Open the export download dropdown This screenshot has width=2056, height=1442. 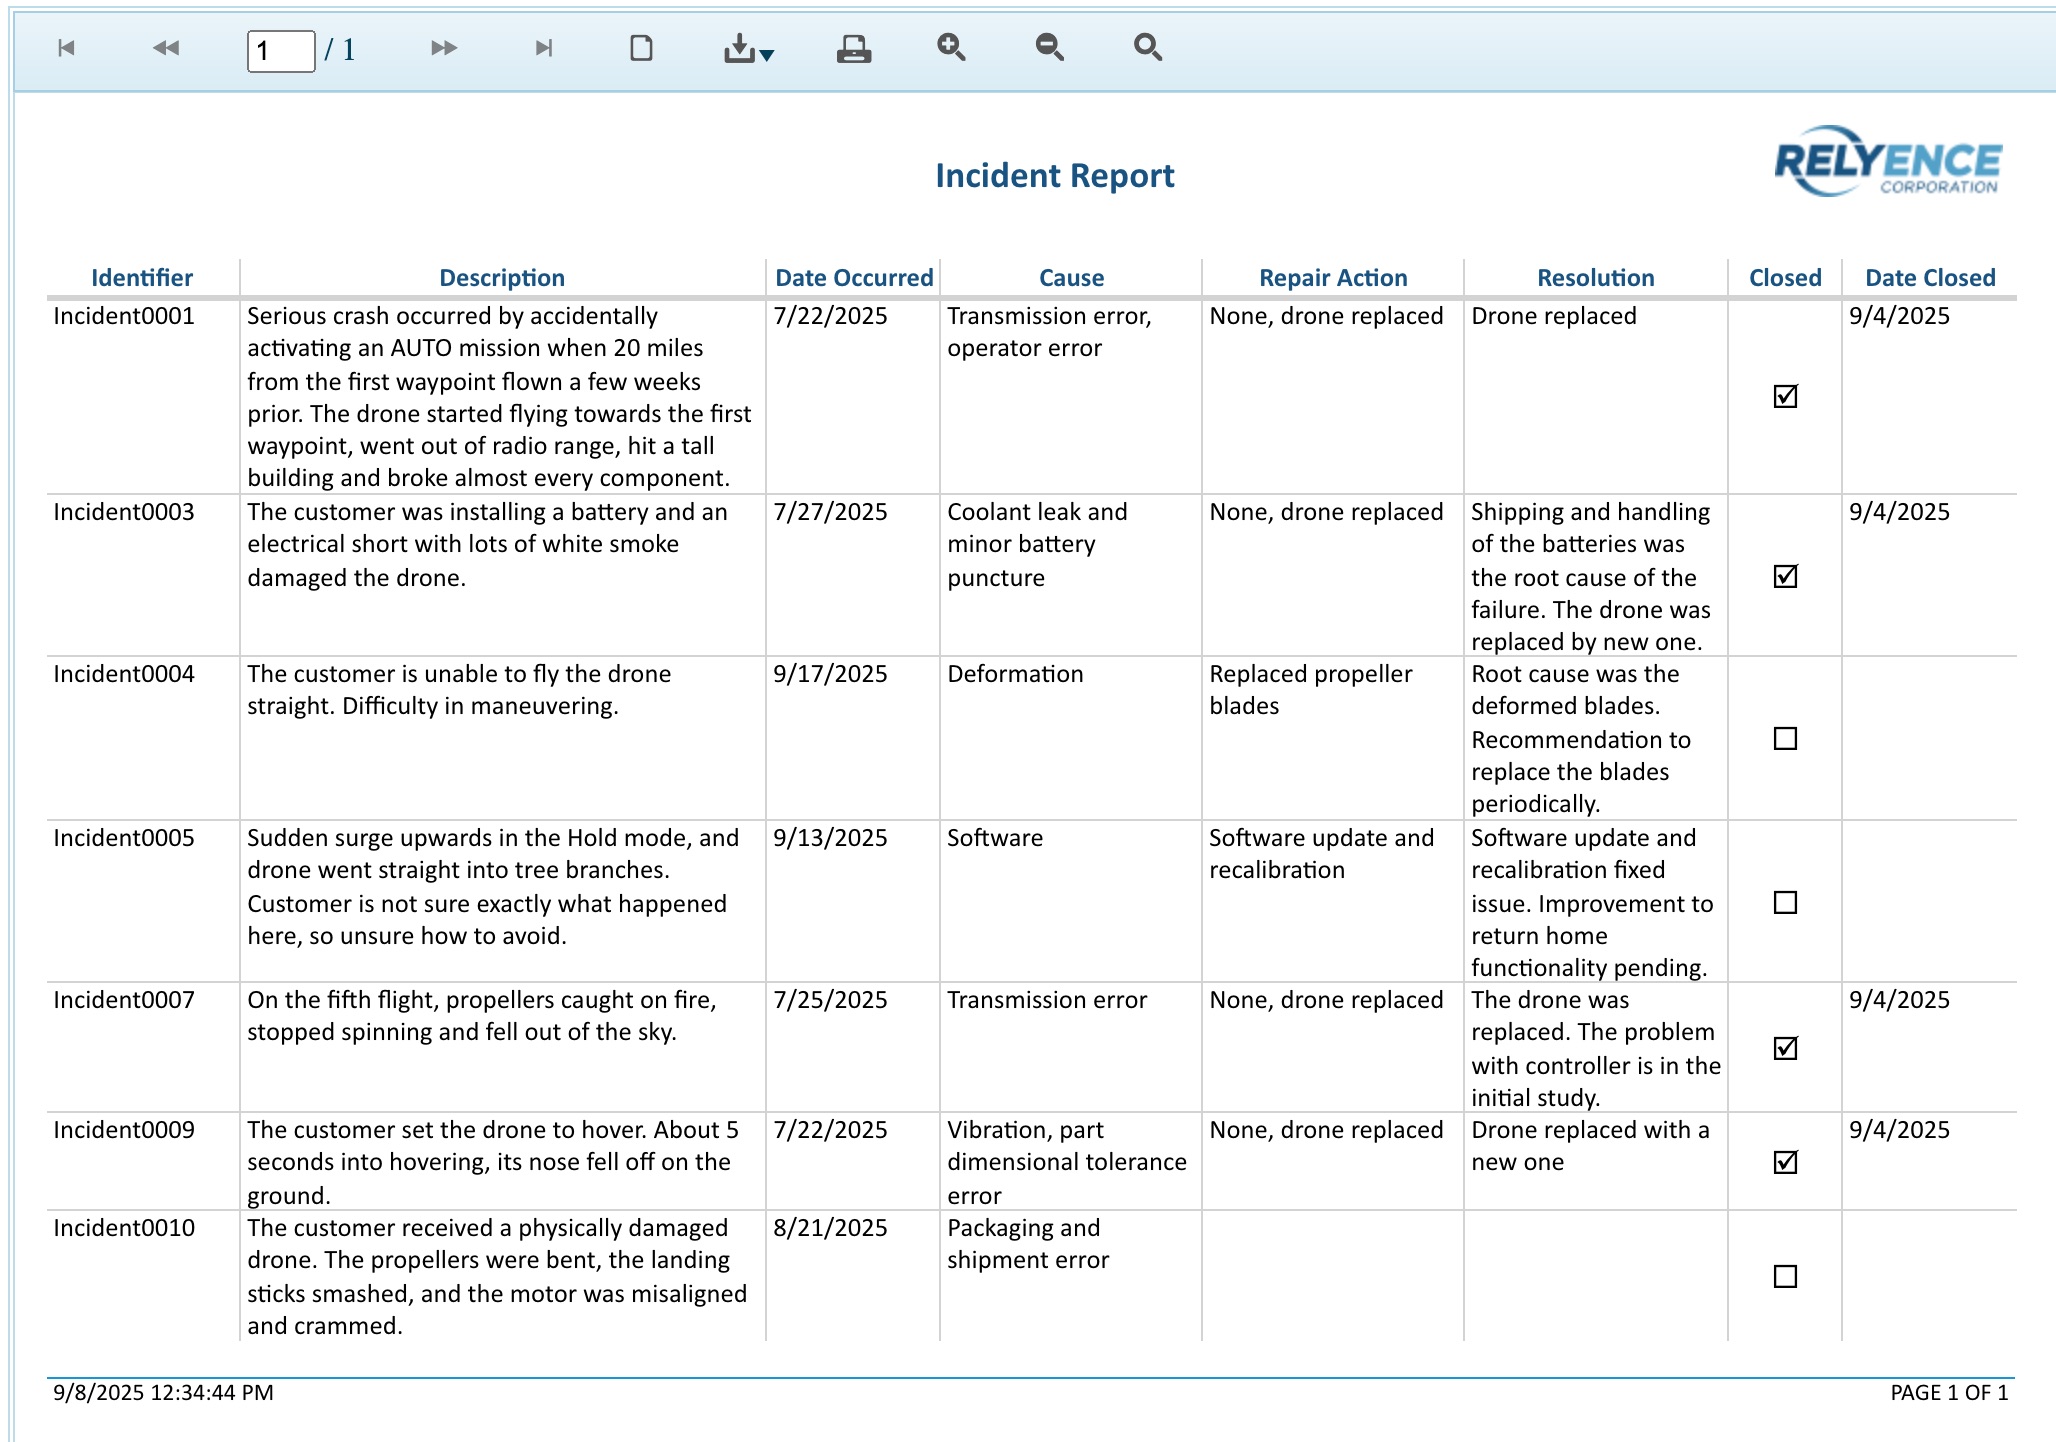click(749, 49)
